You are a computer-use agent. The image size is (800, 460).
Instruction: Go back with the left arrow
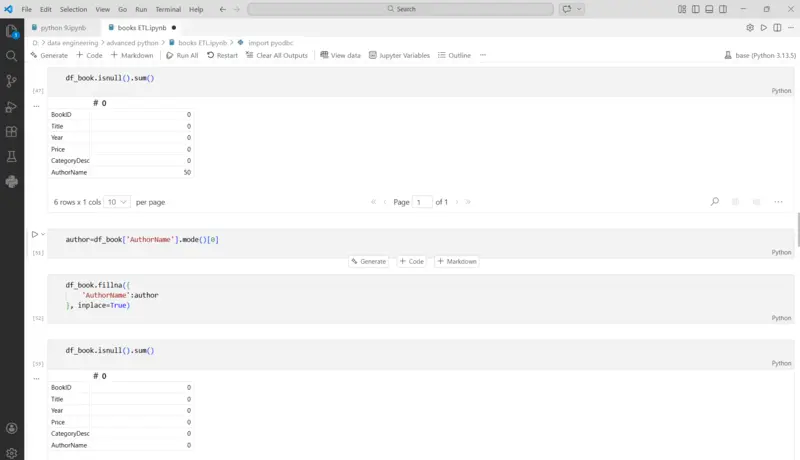(x=222, y=9)
